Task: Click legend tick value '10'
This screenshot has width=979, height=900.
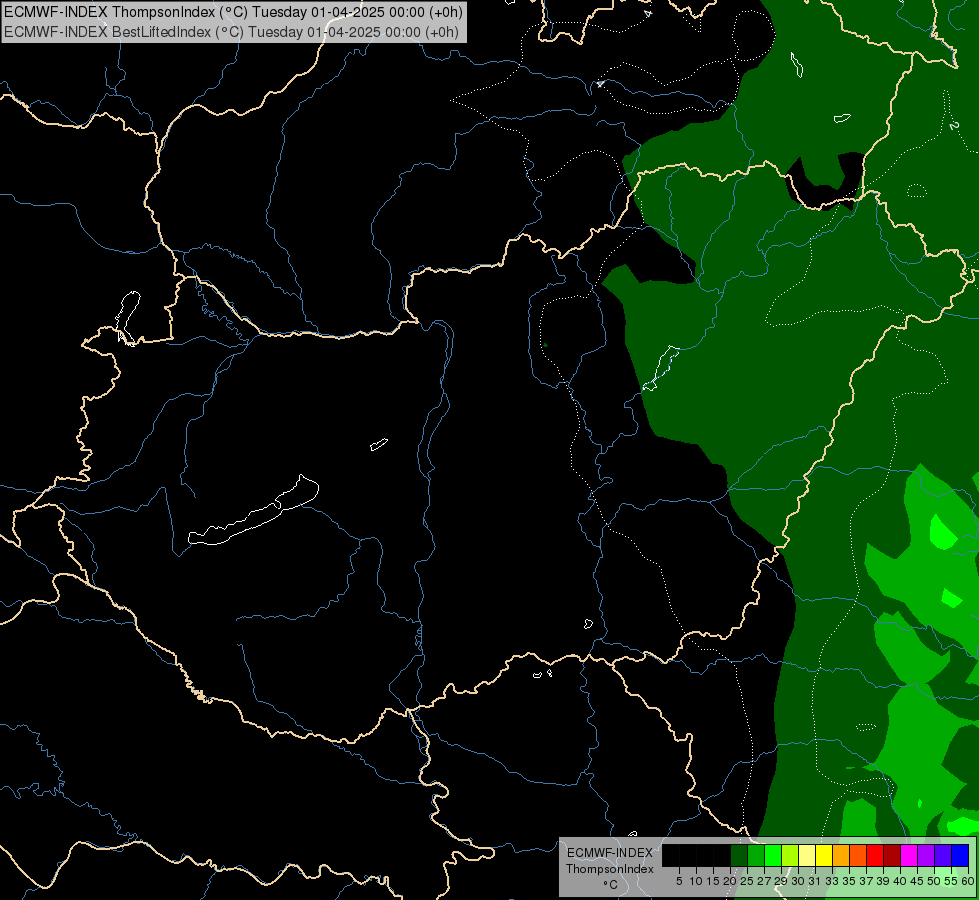Action: point(696,881)
